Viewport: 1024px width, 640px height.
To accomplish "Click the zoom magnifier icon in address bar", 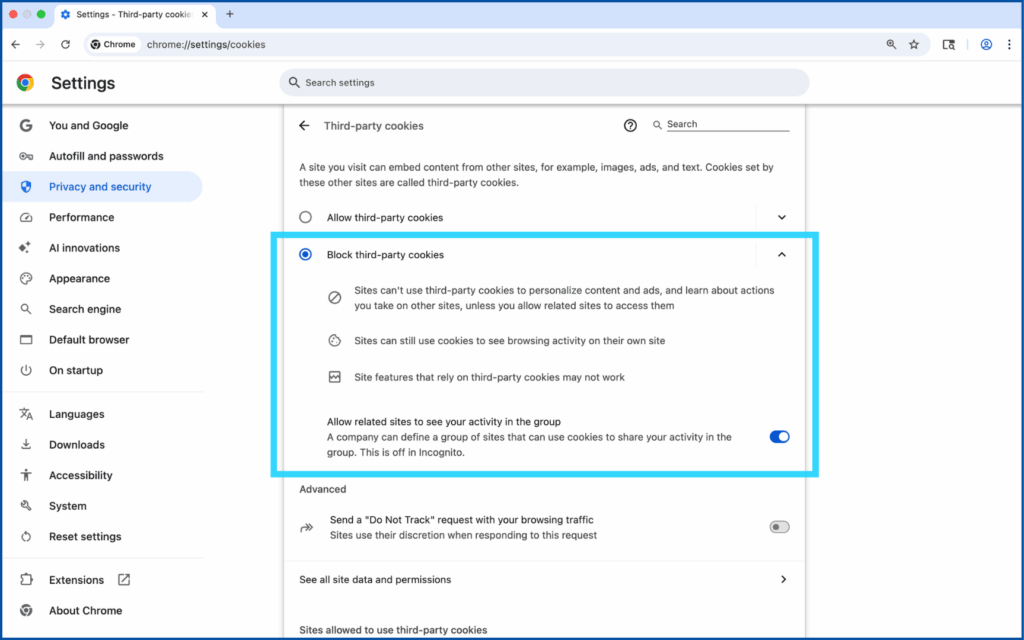I will [x=891, y=44].
